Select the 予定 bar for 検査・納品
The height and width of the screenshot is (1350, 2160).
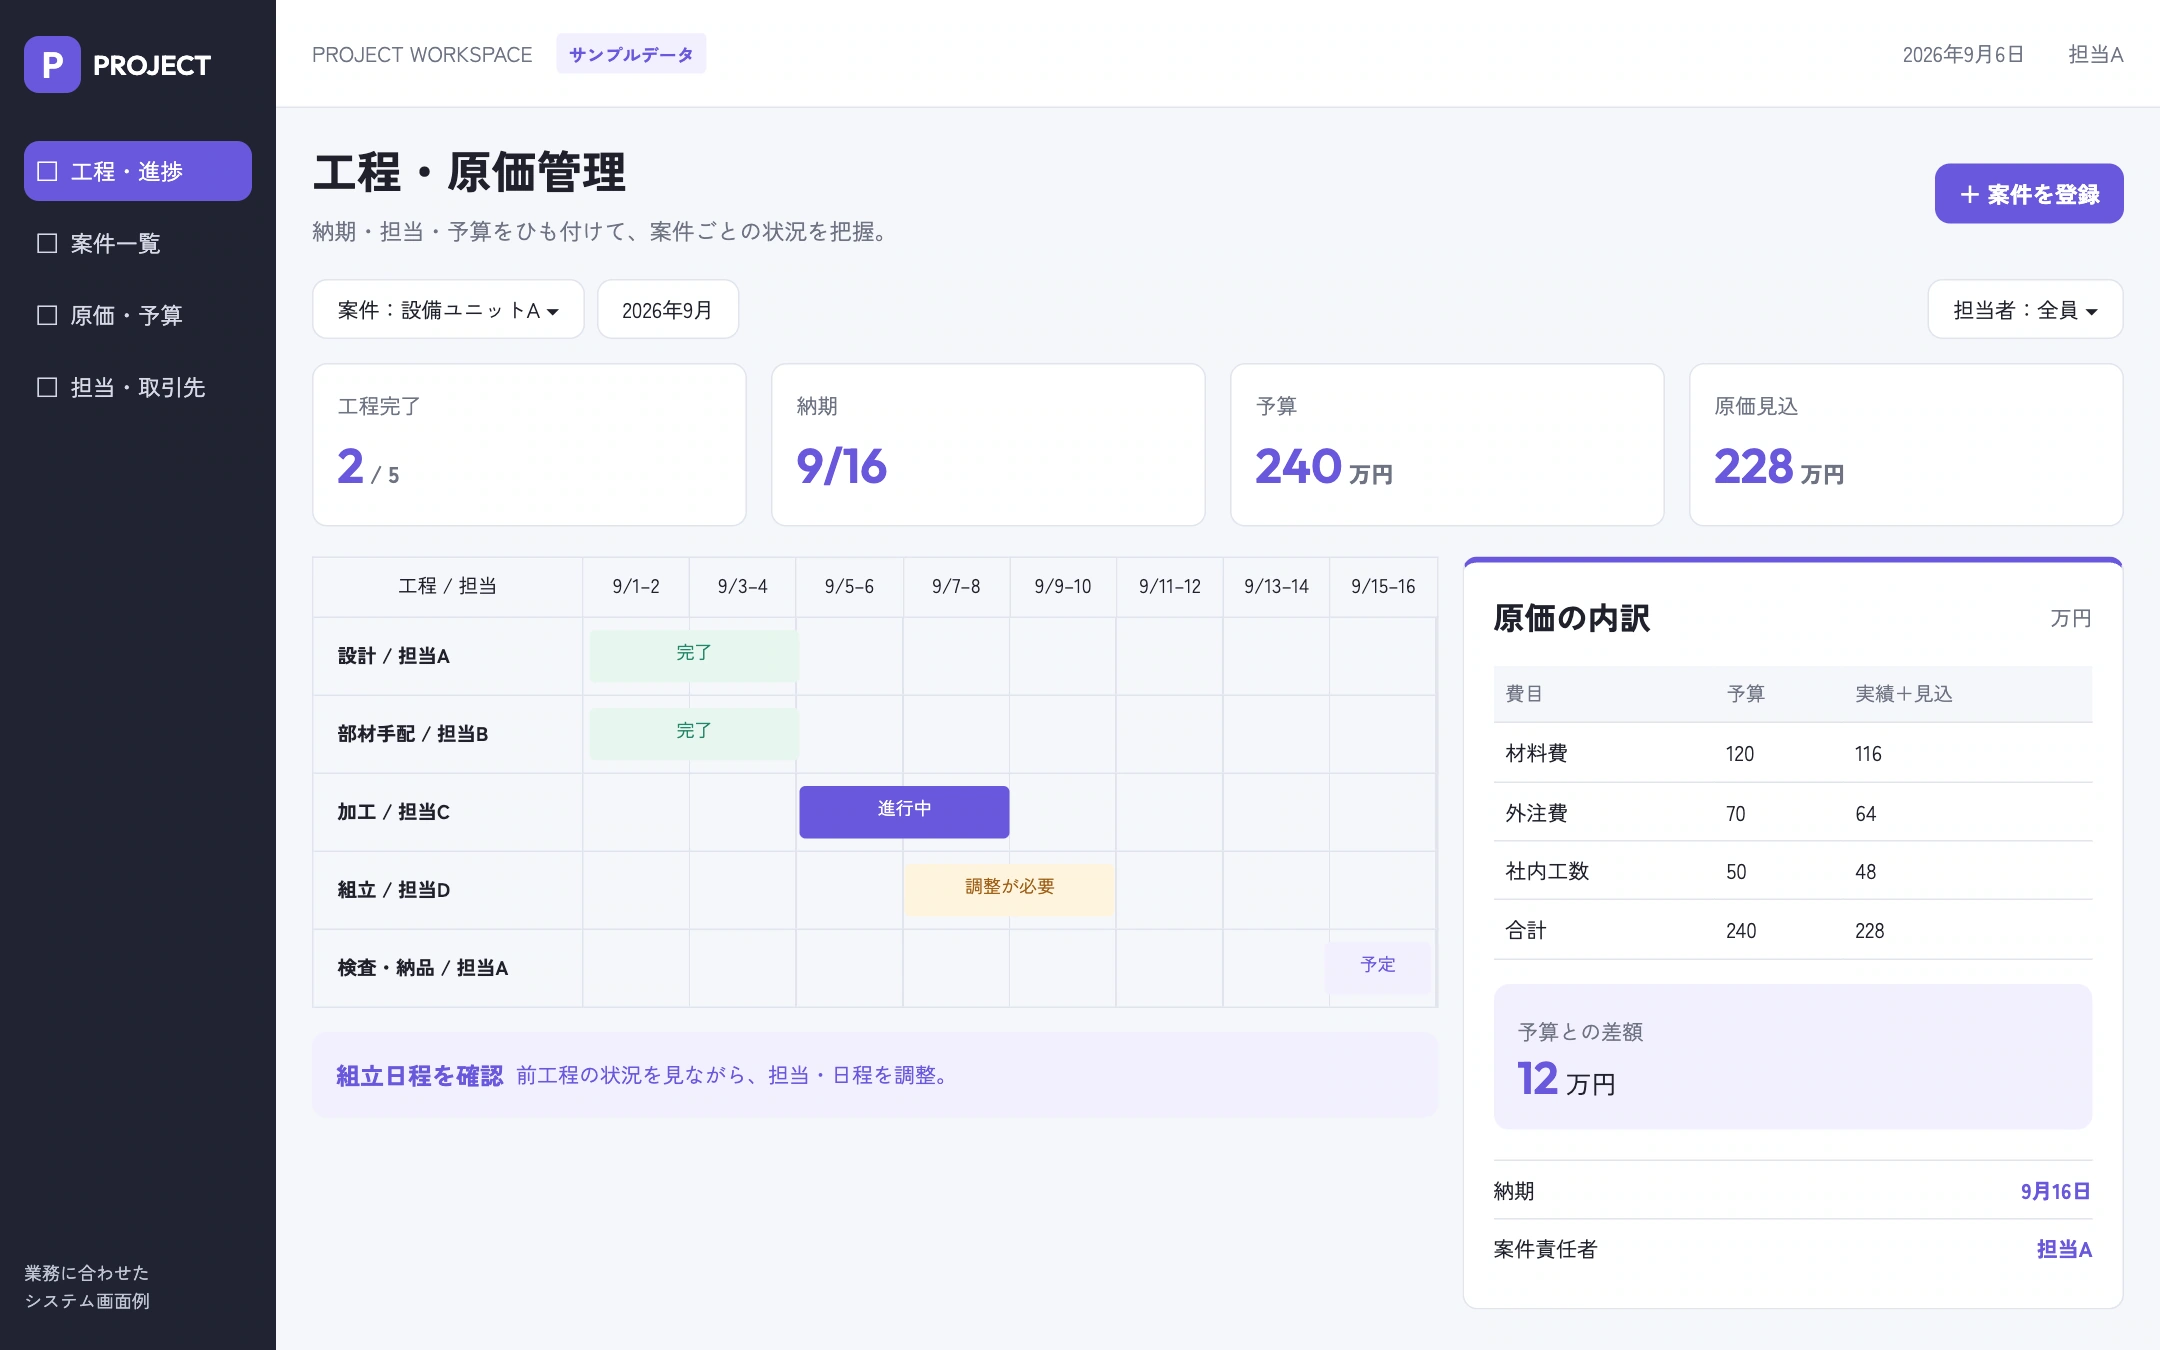coord(1378,967)
